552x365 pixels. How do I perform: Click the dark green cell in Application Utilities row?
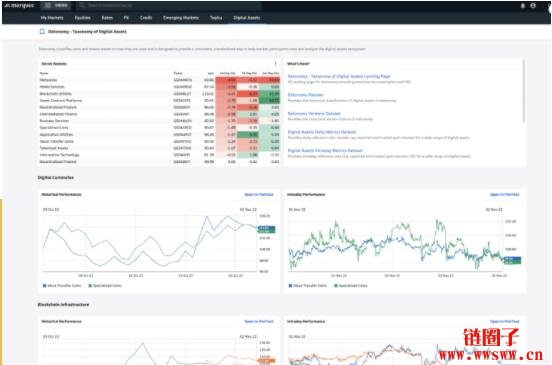pyautogui.click(x=248, y=134)
